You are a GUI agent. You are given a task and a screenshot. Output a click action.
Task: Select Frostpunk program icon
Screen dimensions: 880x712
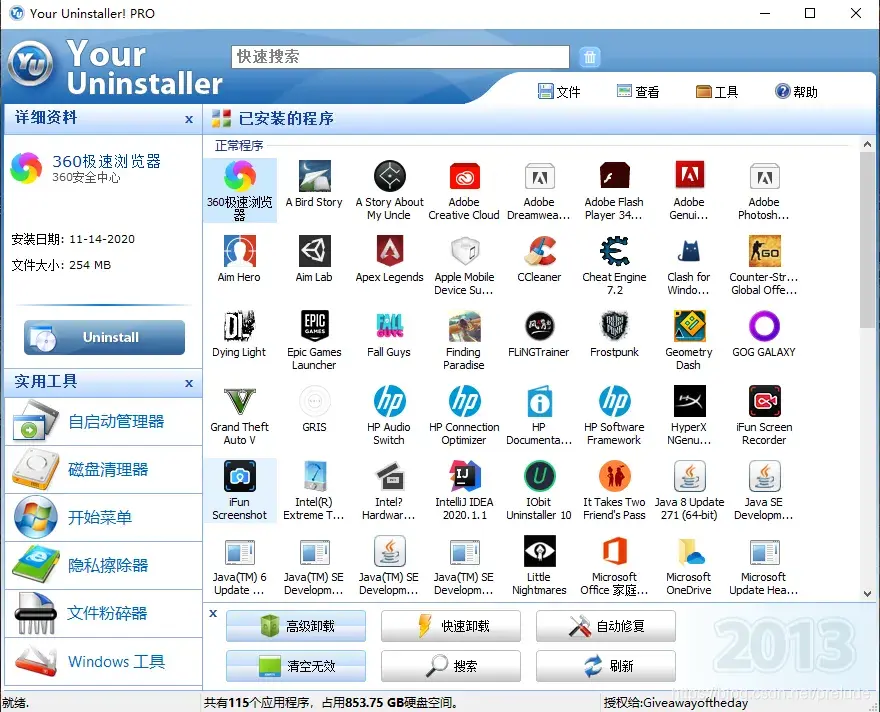614,326
